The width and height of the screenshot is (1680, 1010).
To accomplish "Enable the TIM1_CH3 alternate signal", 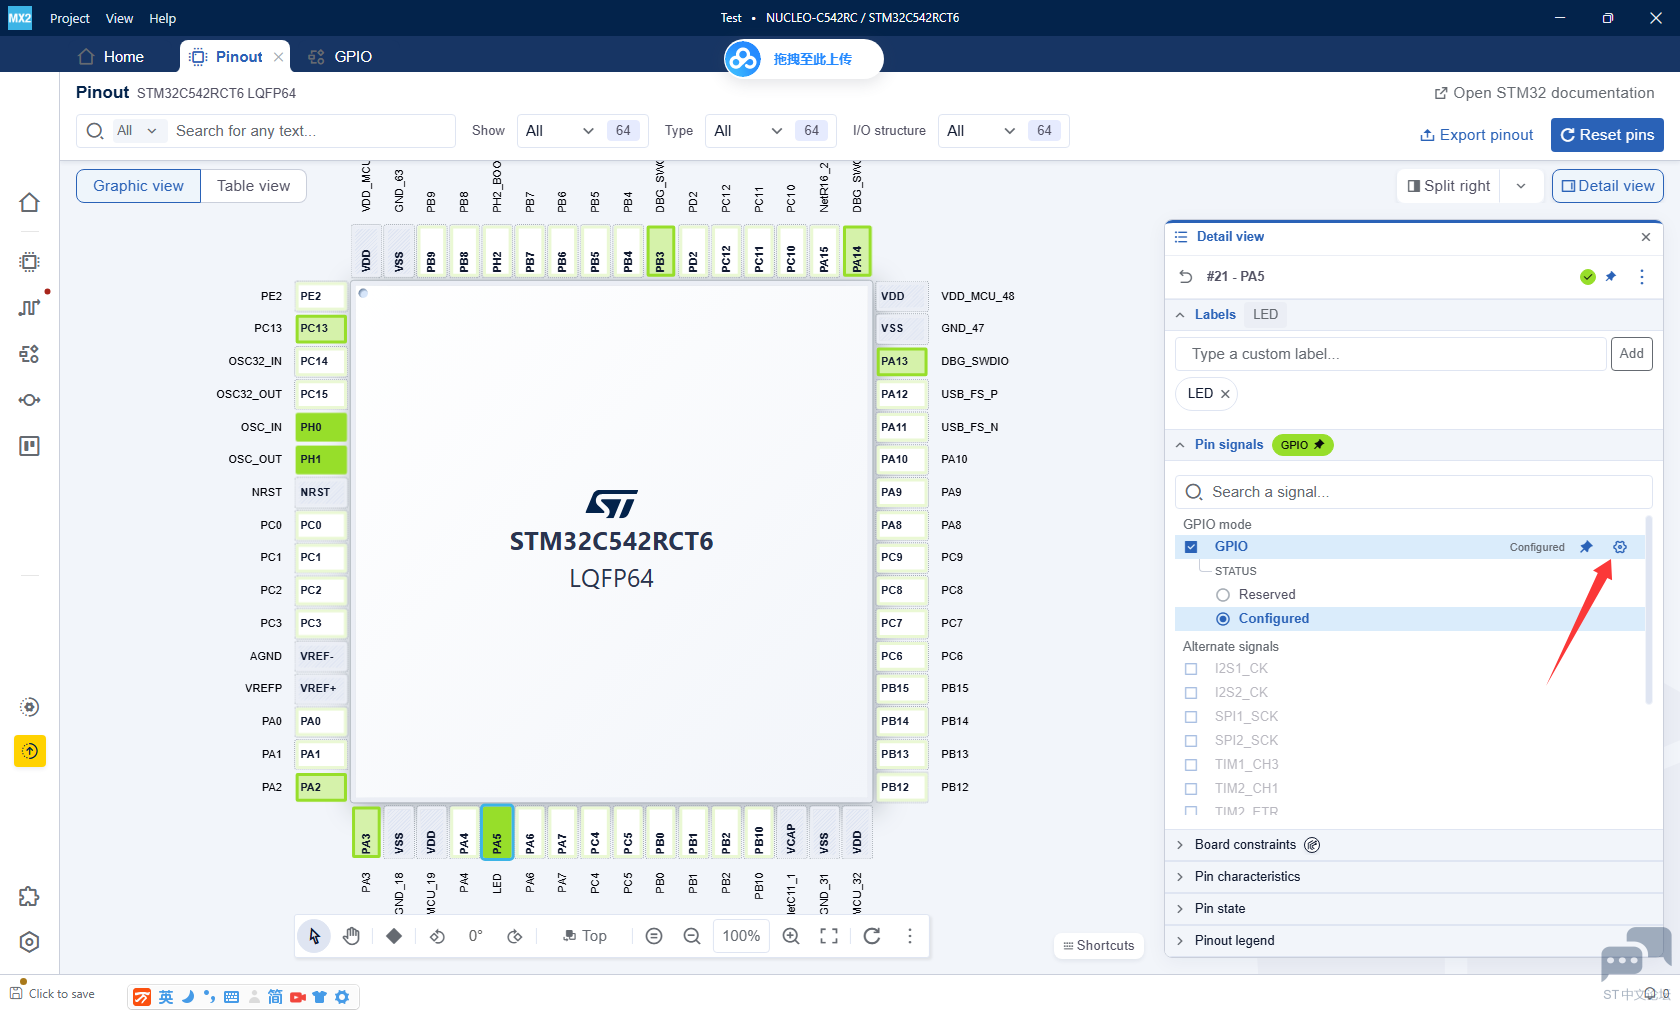I will [x=1191, y=765].
